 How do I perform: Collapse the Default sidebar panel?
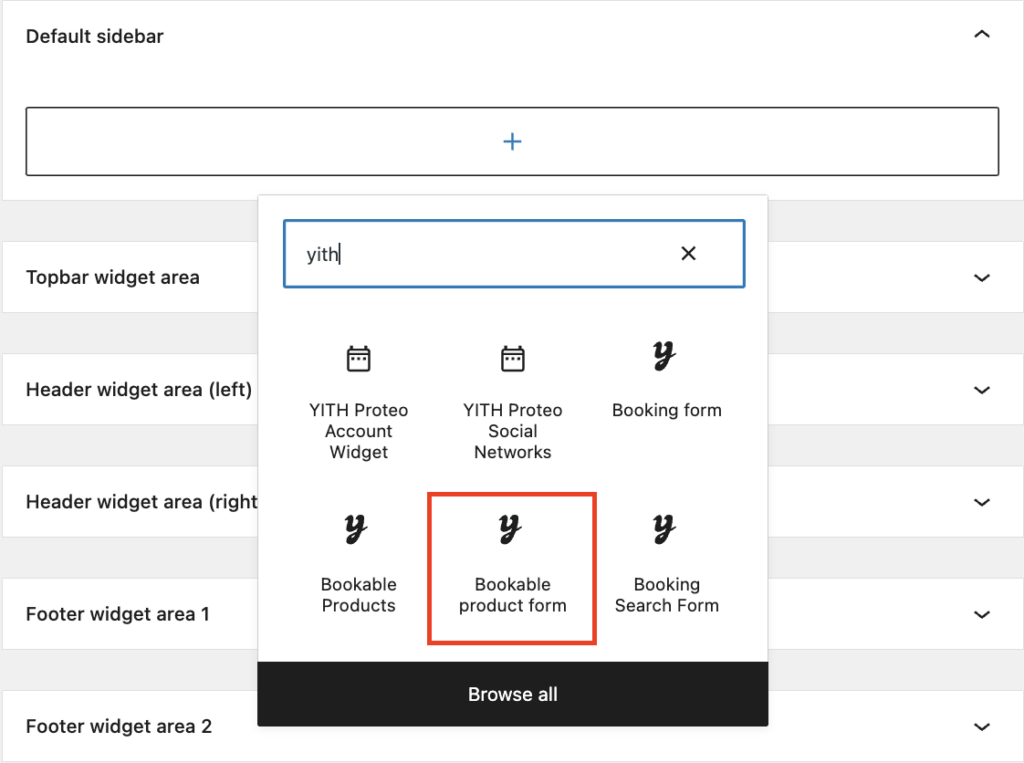point(982,35)
